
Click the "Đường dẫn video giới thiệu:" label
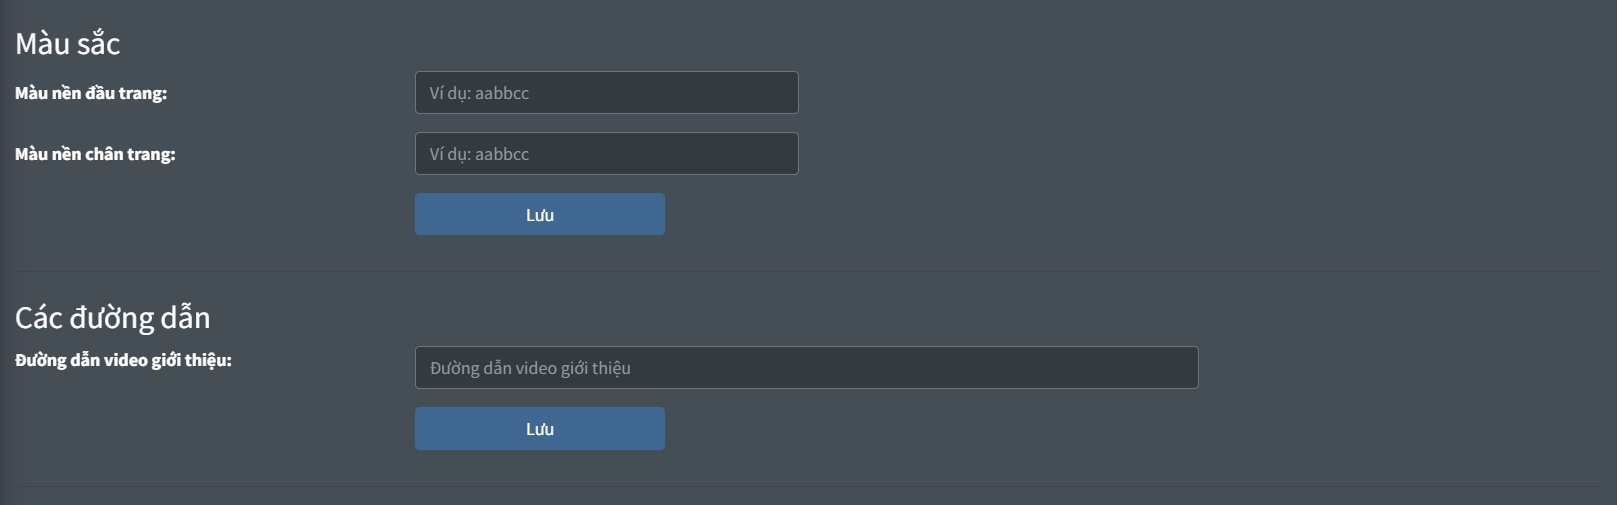[123, 360]
